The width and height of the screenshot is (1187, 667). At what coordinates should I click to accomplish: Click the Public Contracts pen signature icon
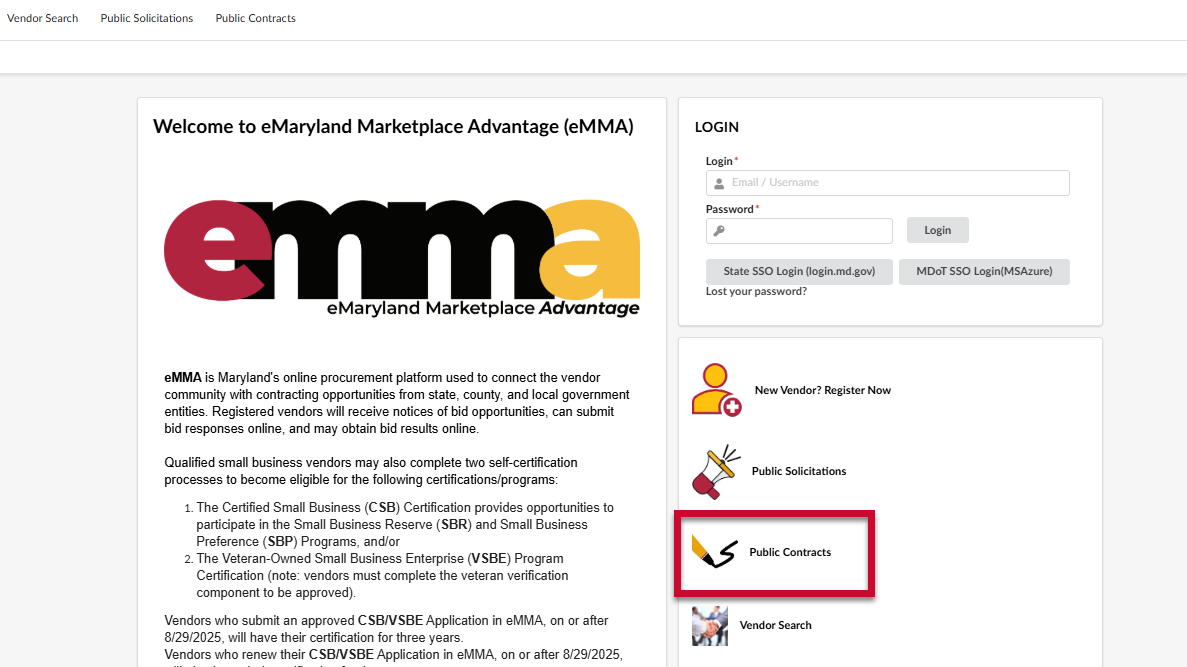[714, 552]
